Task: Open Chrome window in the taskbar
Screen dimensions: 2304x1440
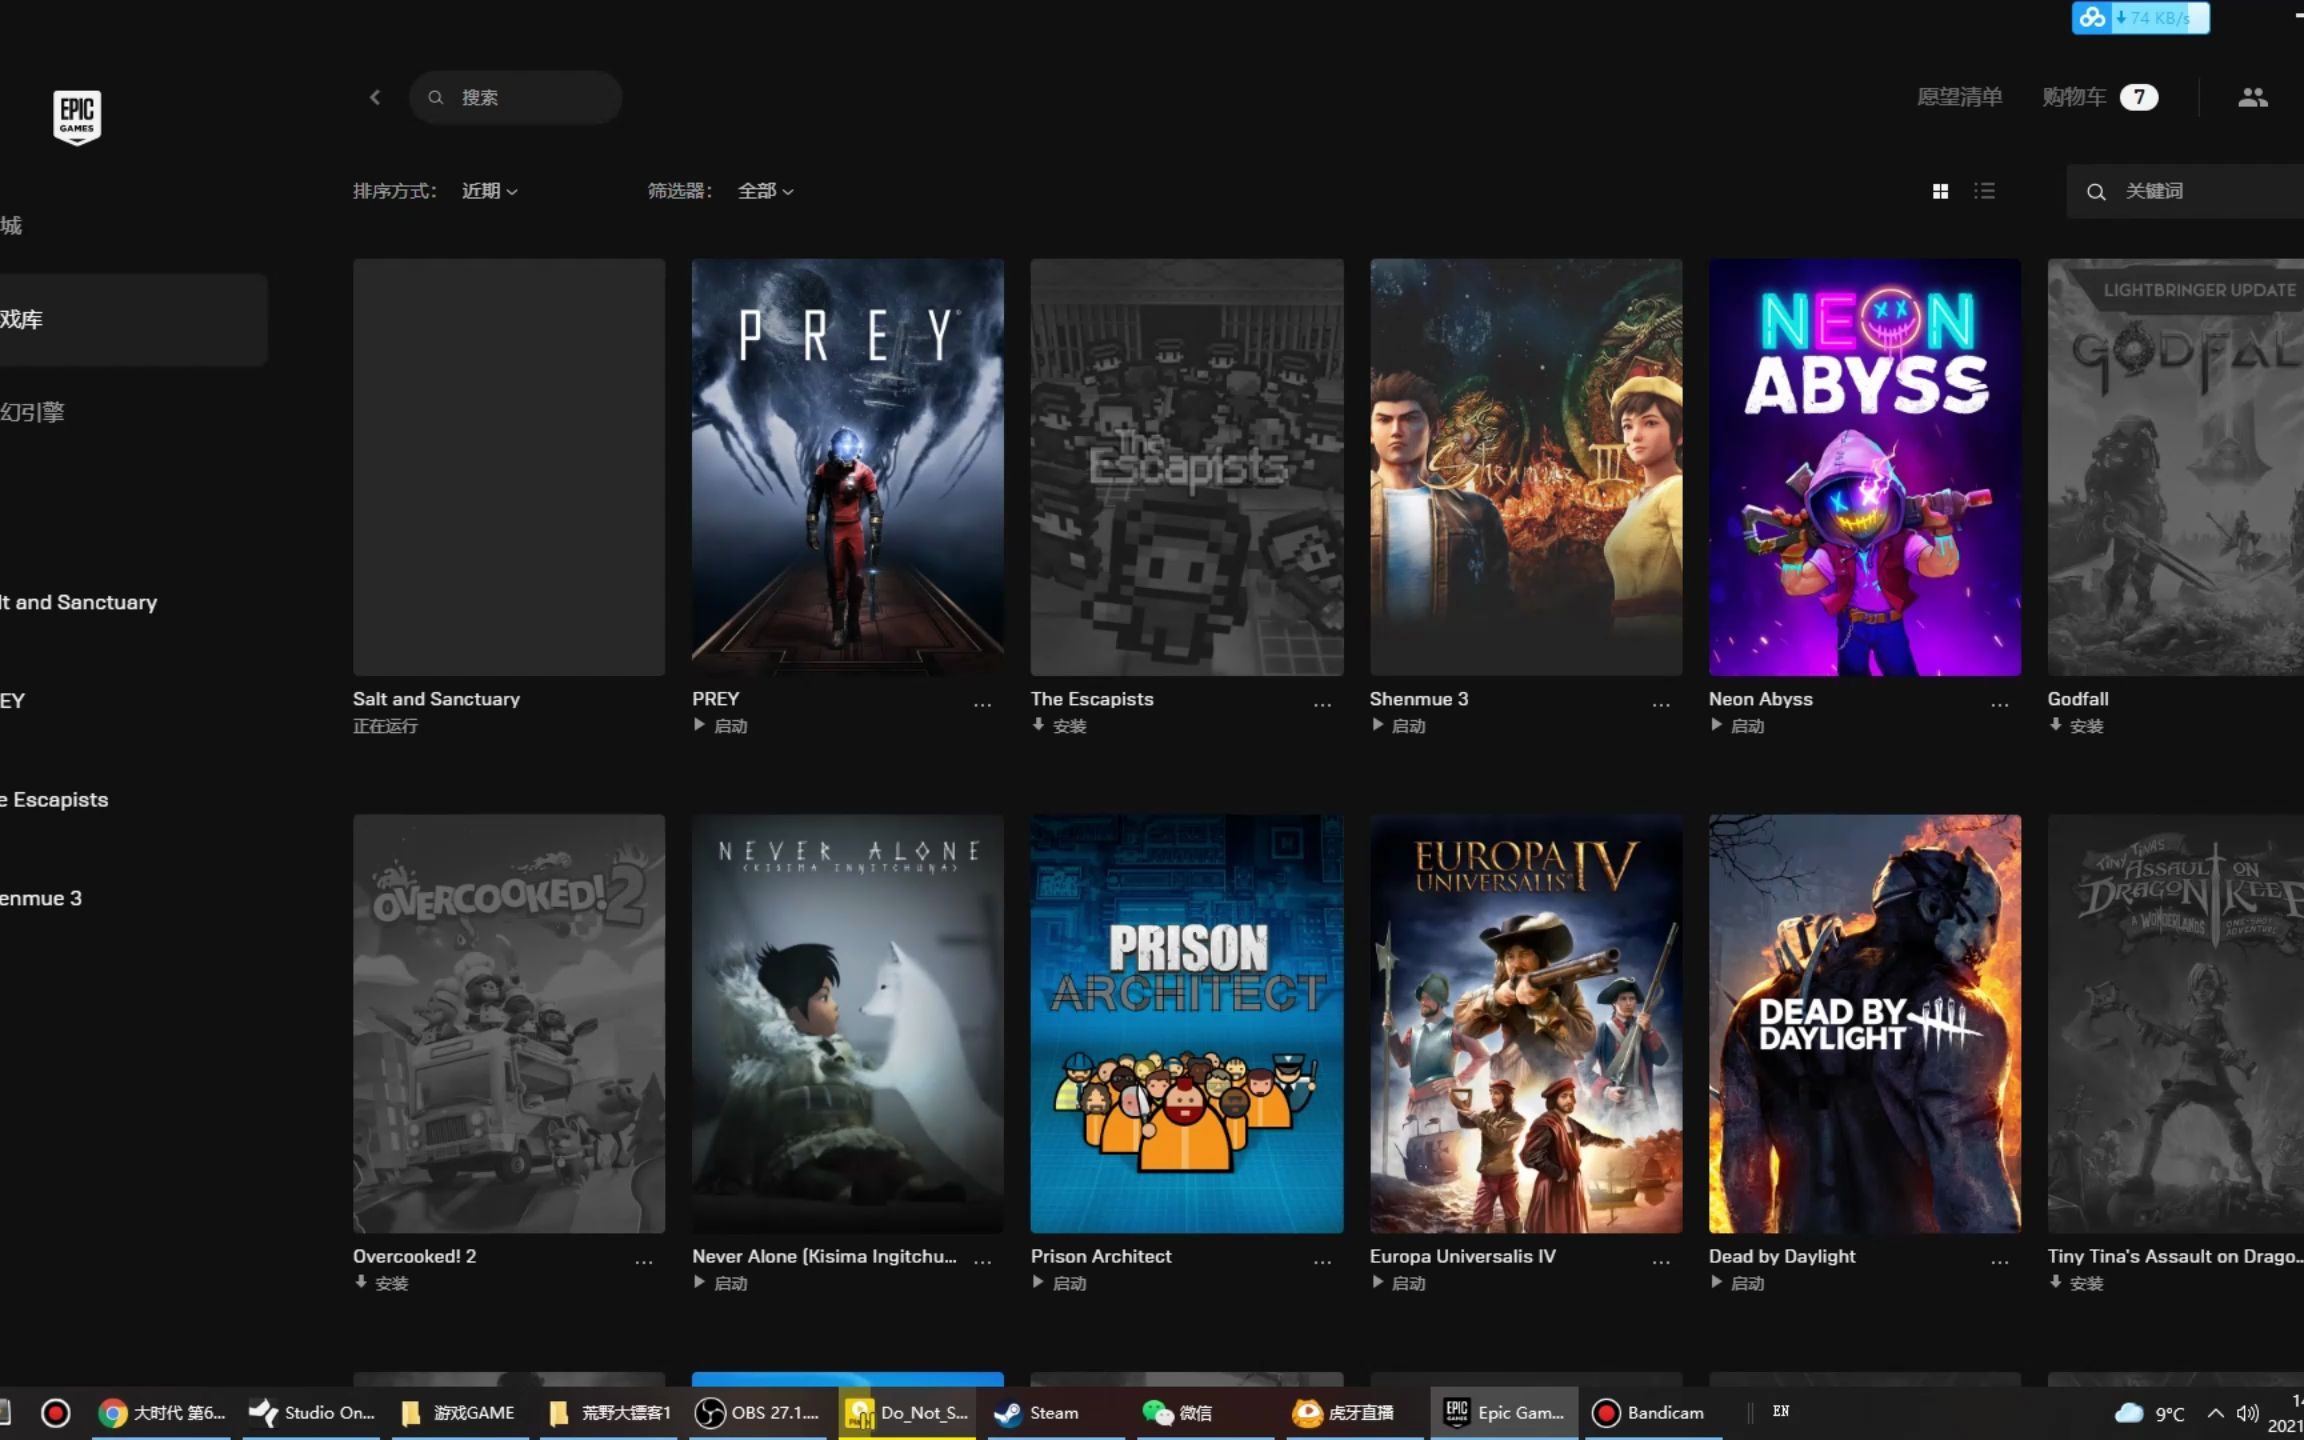Action: [x=162, y=1413]
